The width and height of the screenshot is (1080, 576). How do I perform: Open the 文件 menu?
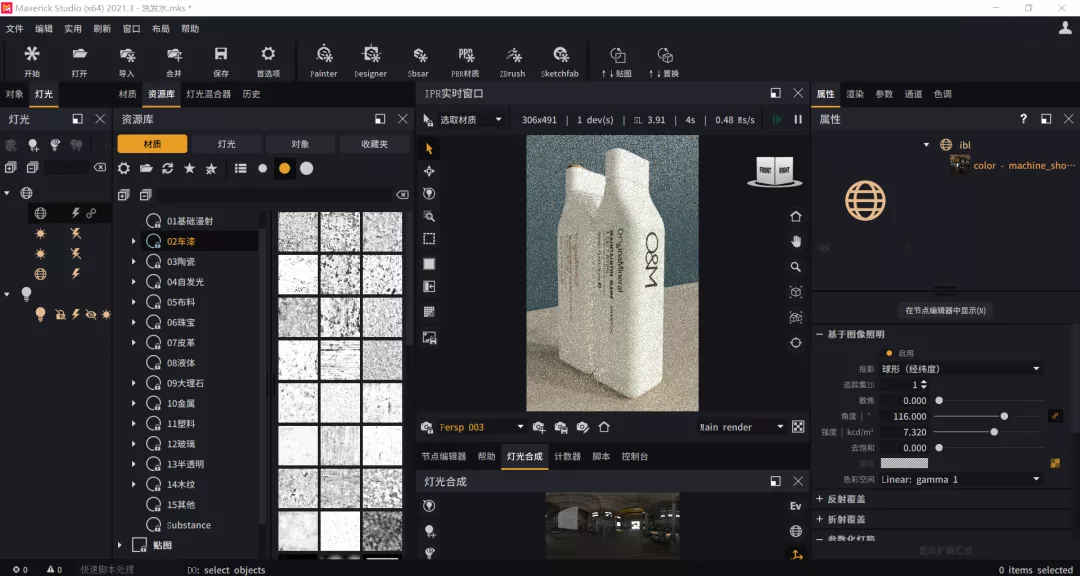[x=14, y=29]
